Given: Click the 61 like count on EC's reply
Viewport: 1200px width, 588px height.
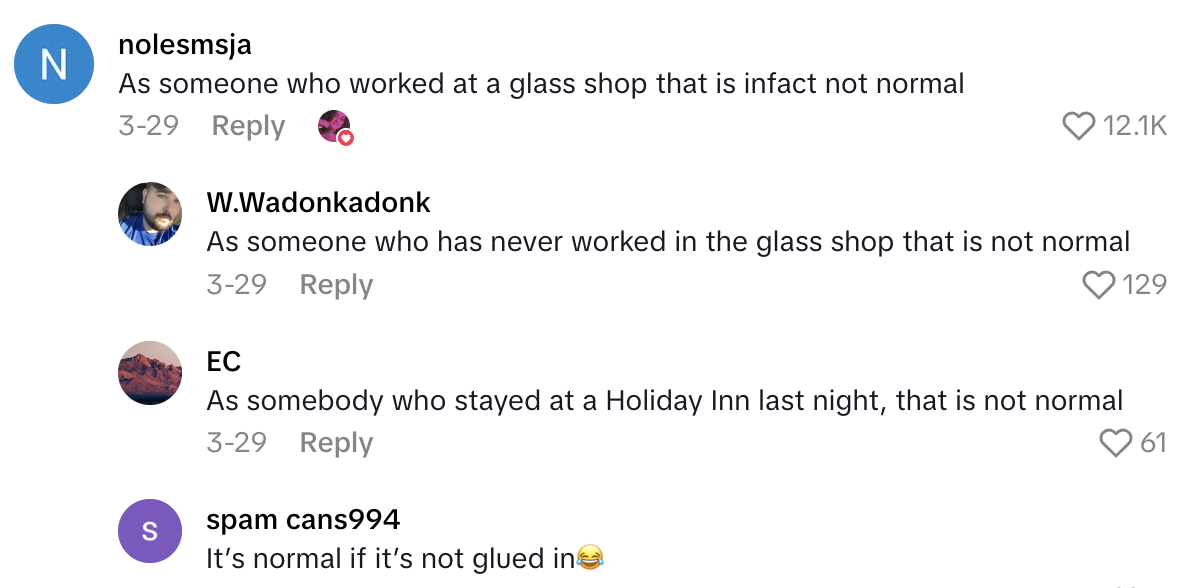Looking at the screenshot, I should [1152, 443].
